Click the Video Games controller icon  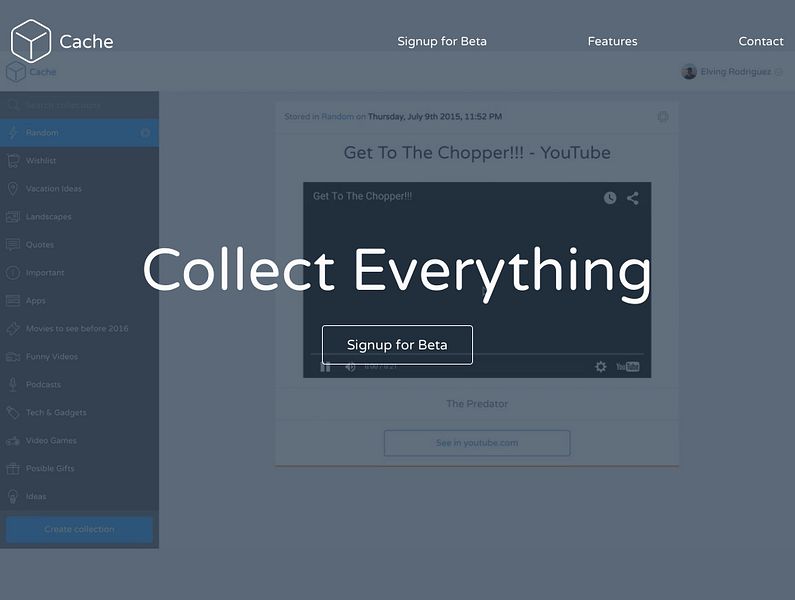13,441
